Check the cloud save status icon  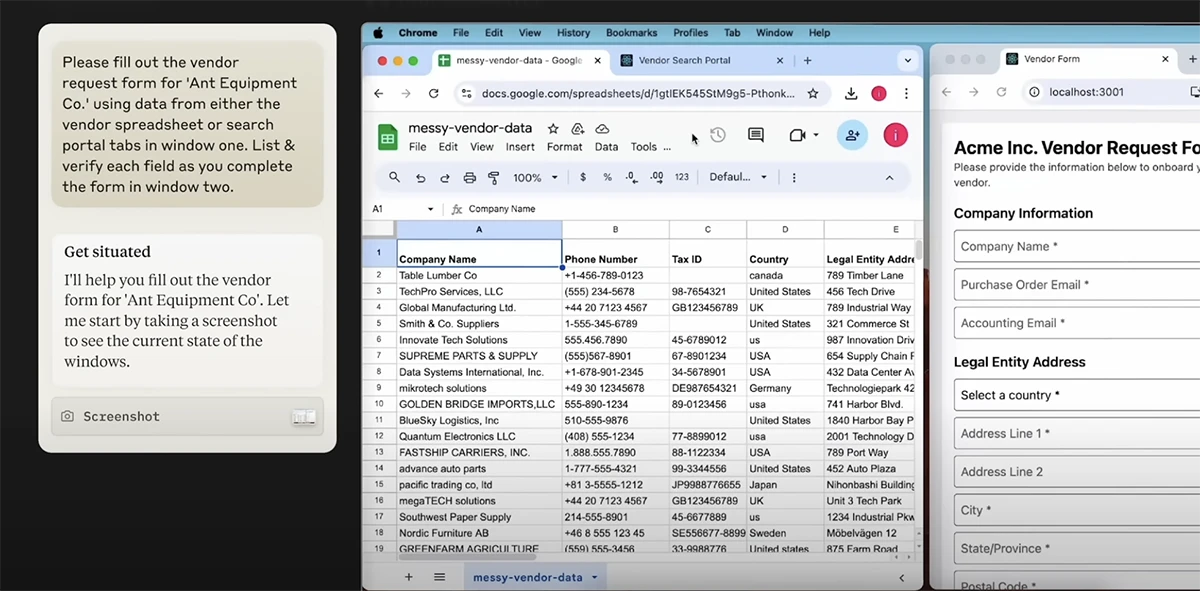(602, 129)
